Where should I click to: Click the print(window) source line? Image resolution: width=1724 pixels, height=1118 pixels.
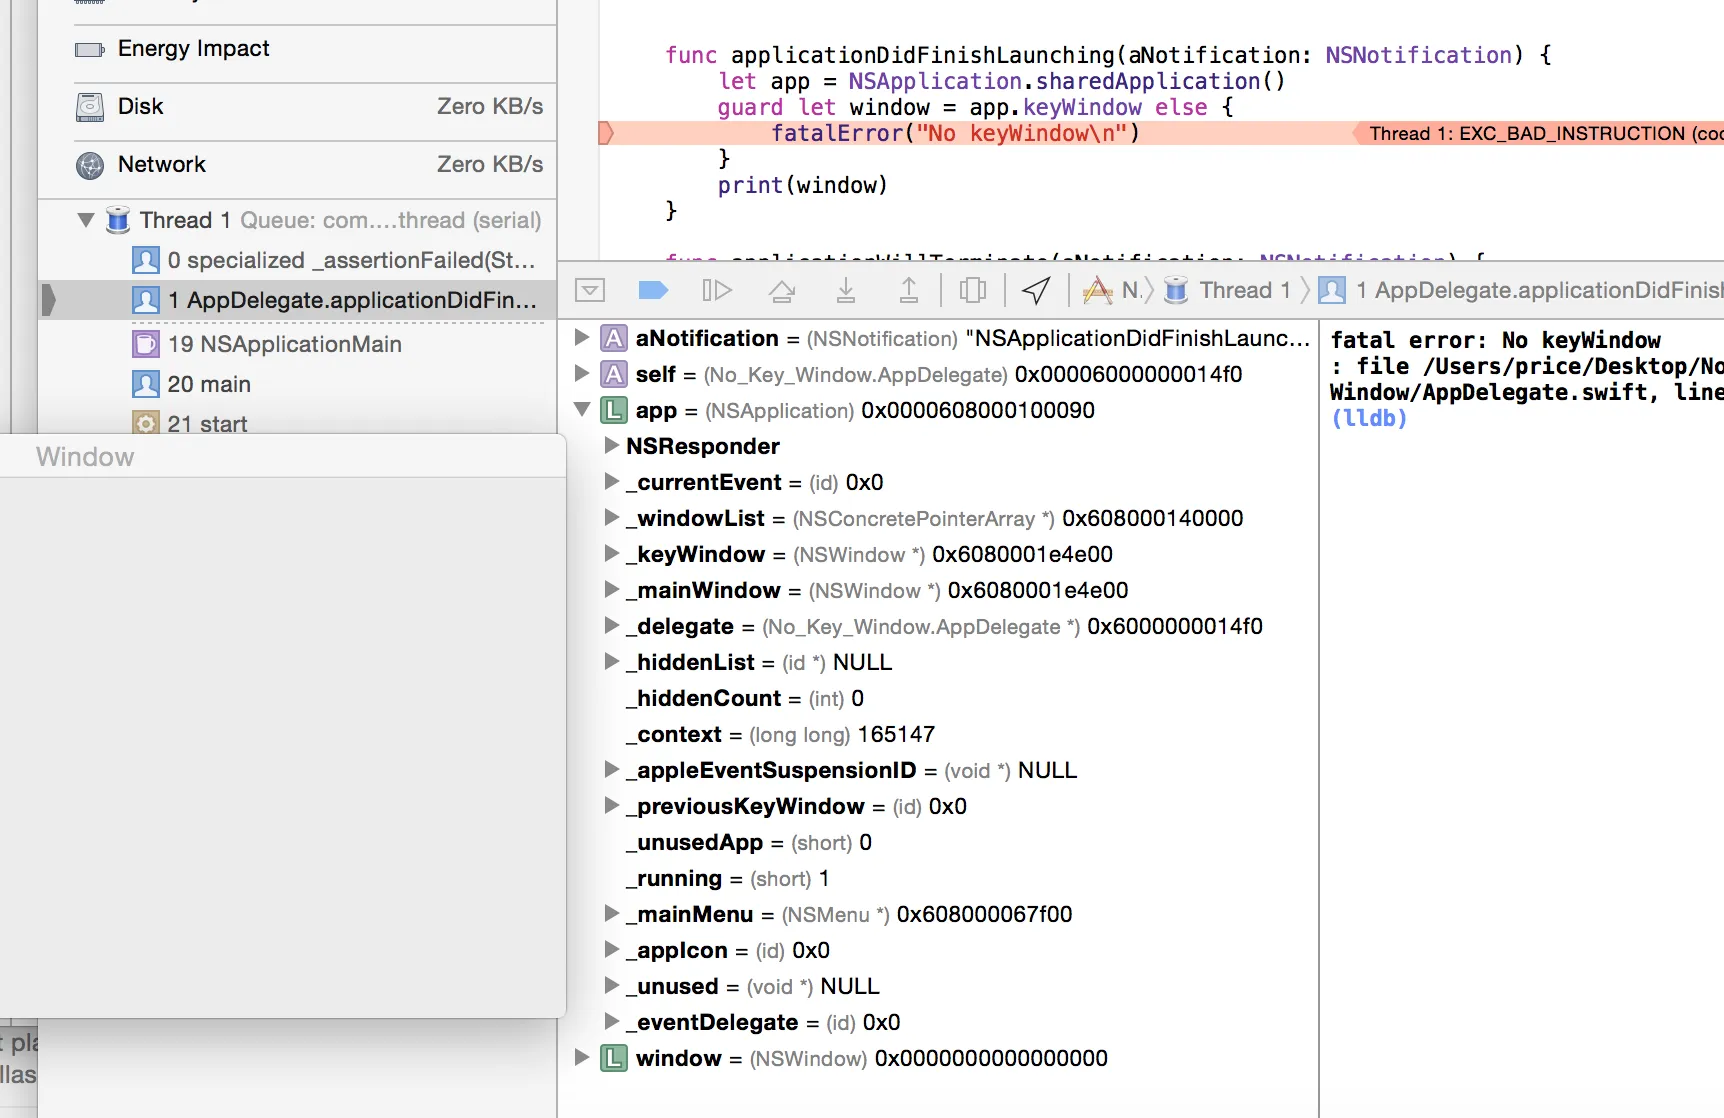(x=802, y=185)
